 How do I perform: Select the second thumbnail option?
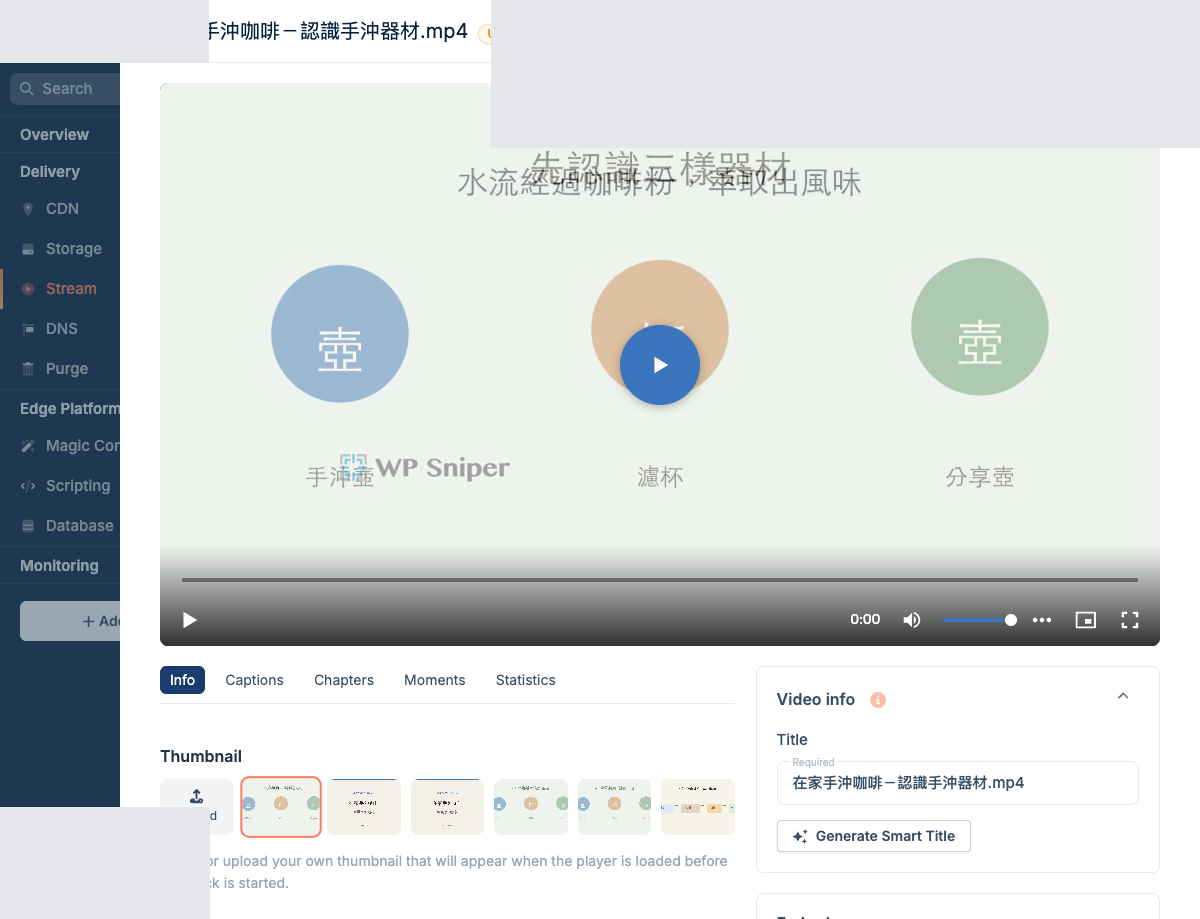pyautogui.click(x=364, y=807)
